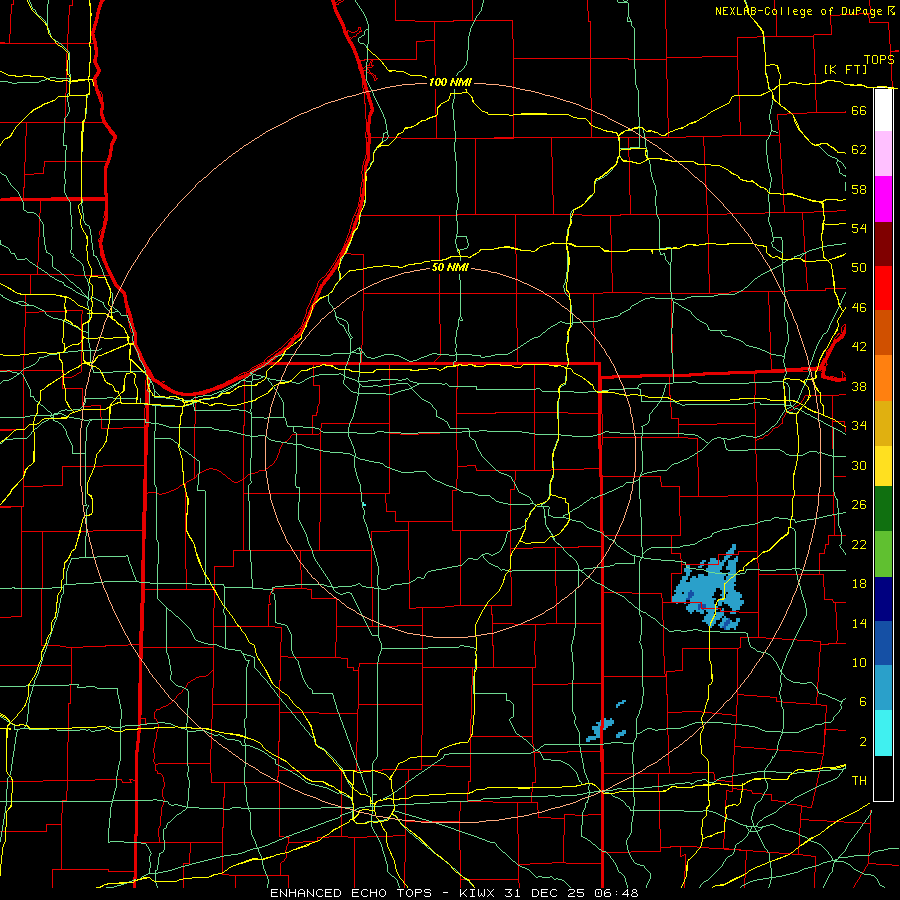Click the "100 NMI" range ring label
The image size is (900, 900).
pos(450,83)
